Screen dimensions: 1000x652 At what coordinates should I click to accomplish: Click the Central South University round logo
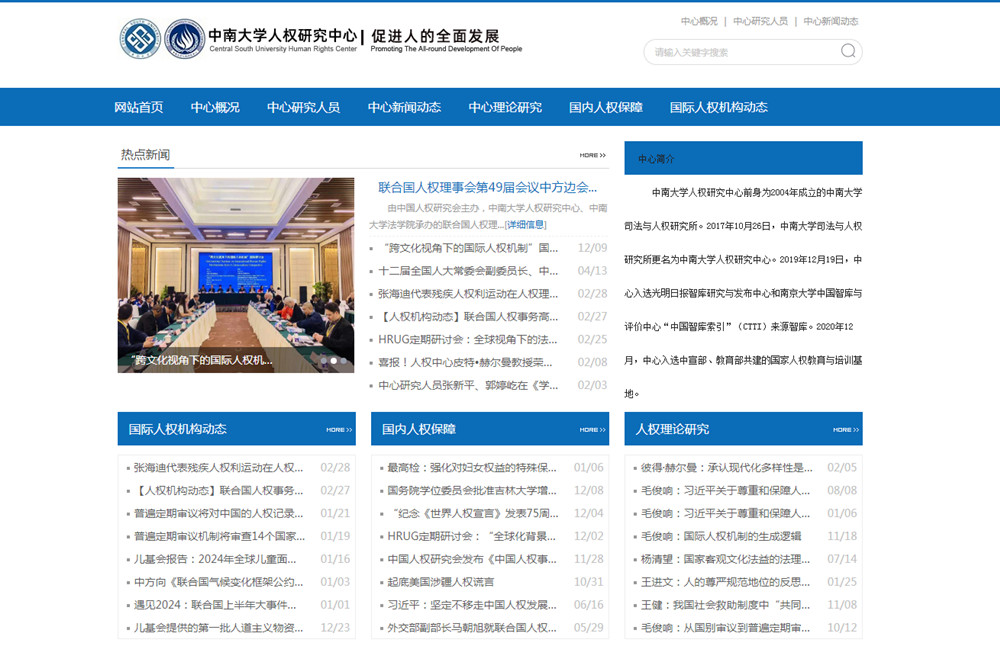[140, 40]
